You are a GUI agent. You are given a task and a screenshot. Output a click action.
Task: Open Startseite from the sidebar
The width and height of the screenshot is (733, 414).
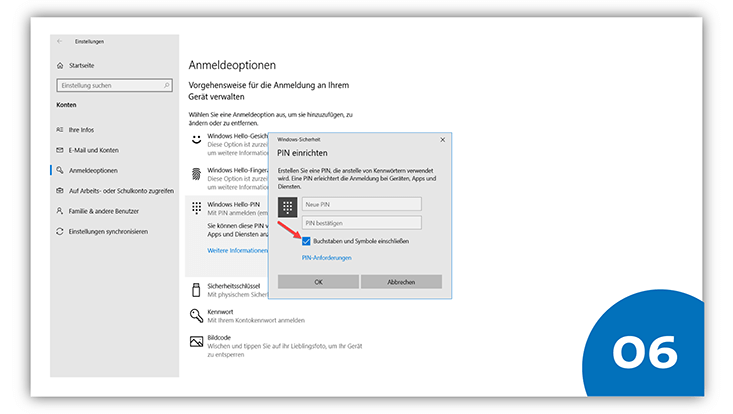(x=82, y=65)
